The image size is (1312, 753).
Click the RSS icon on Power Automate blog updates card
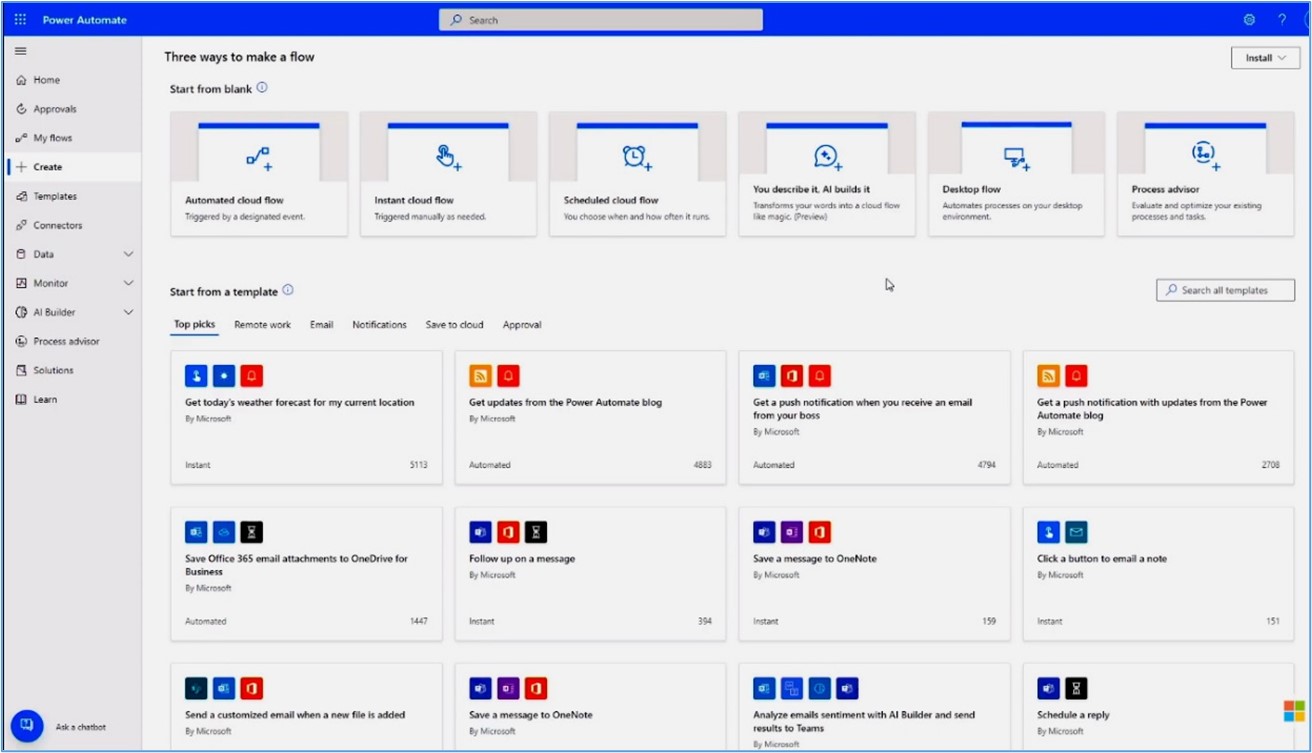[481, 376]
